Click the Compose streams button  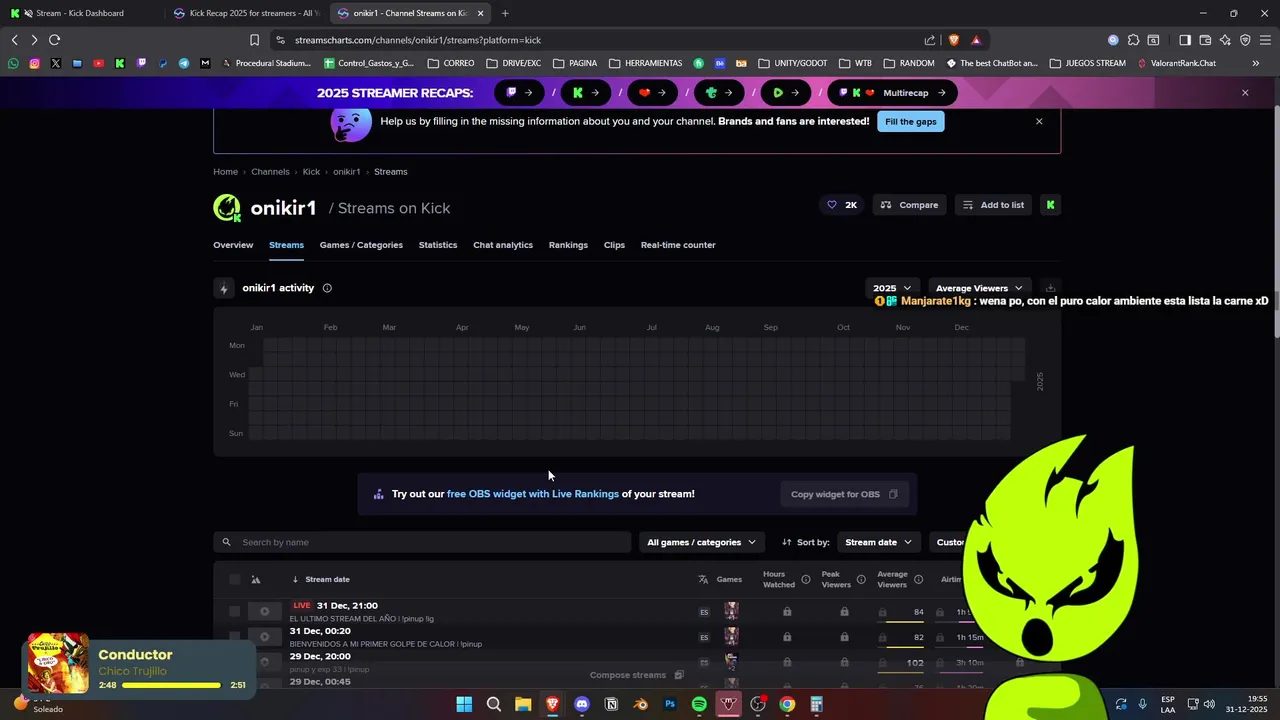pos(636,675)
